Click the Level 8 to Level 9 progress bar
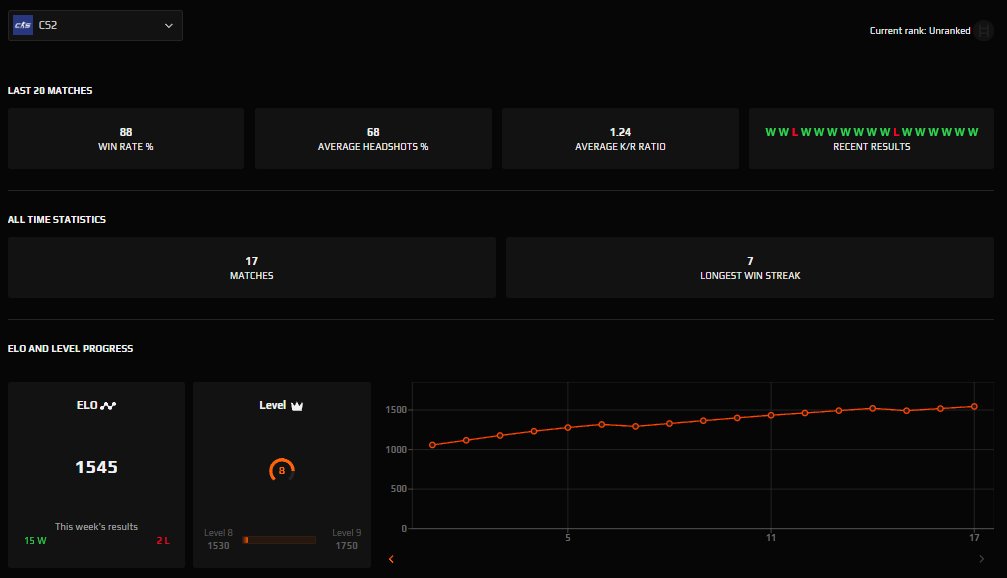Image resolution: width=1007 pixels, height=578 pixels. [279, 540]
